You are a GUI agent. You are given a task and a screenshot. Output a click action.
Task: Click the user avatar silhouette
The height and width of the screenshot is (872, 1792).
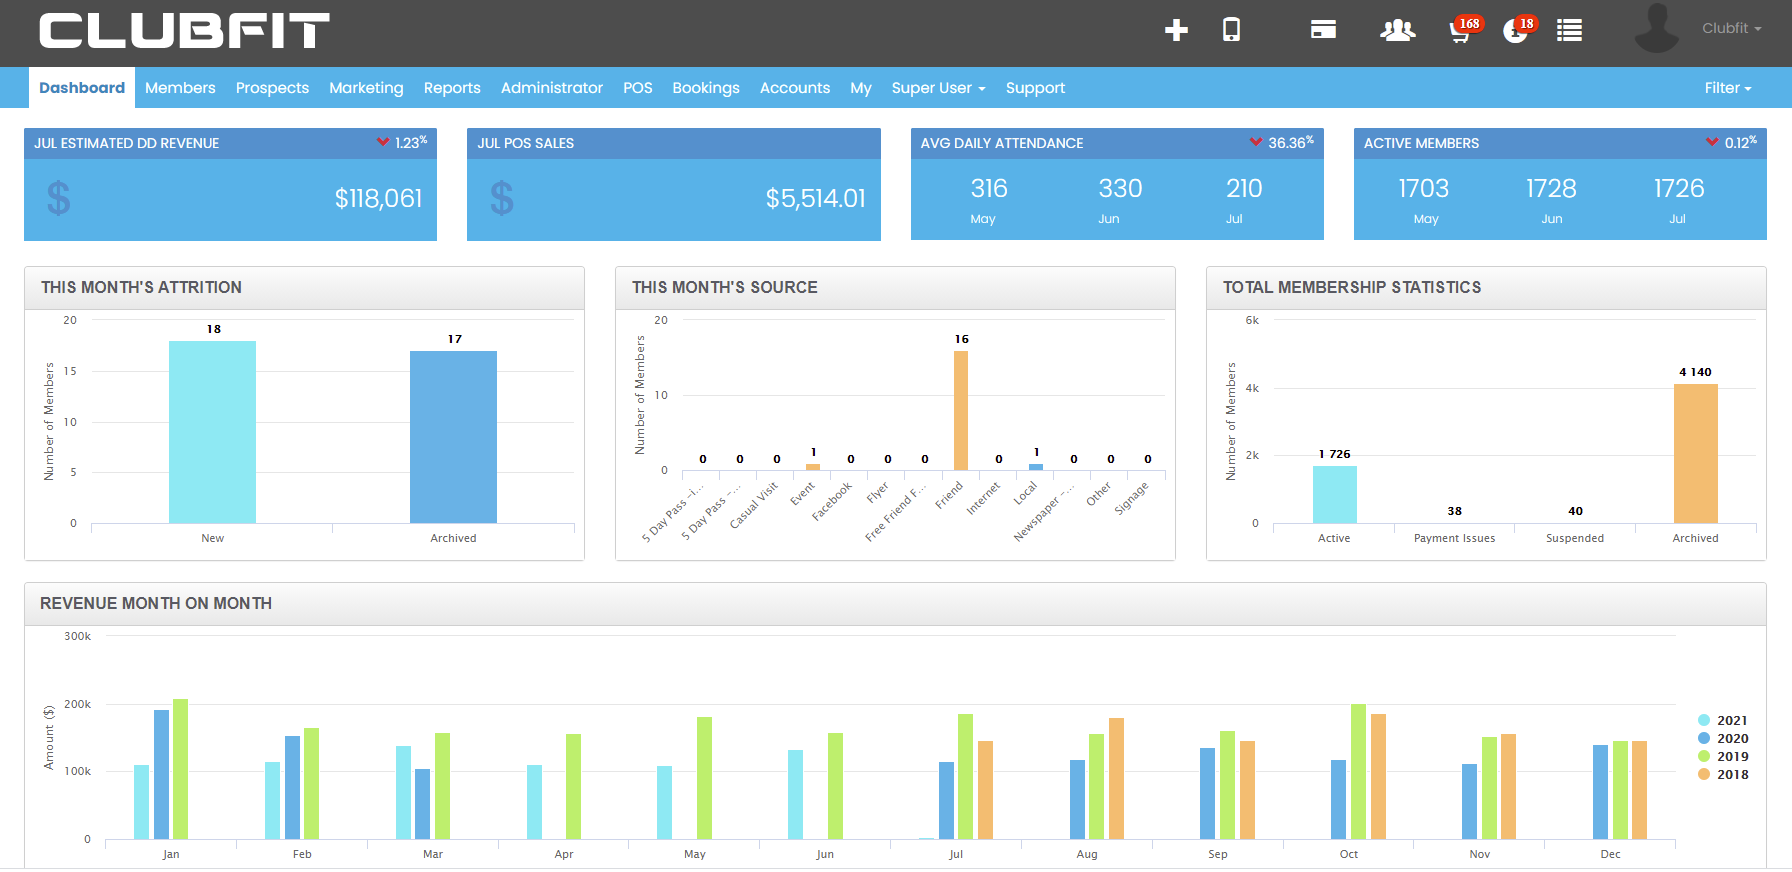(x=1656, y=28)
